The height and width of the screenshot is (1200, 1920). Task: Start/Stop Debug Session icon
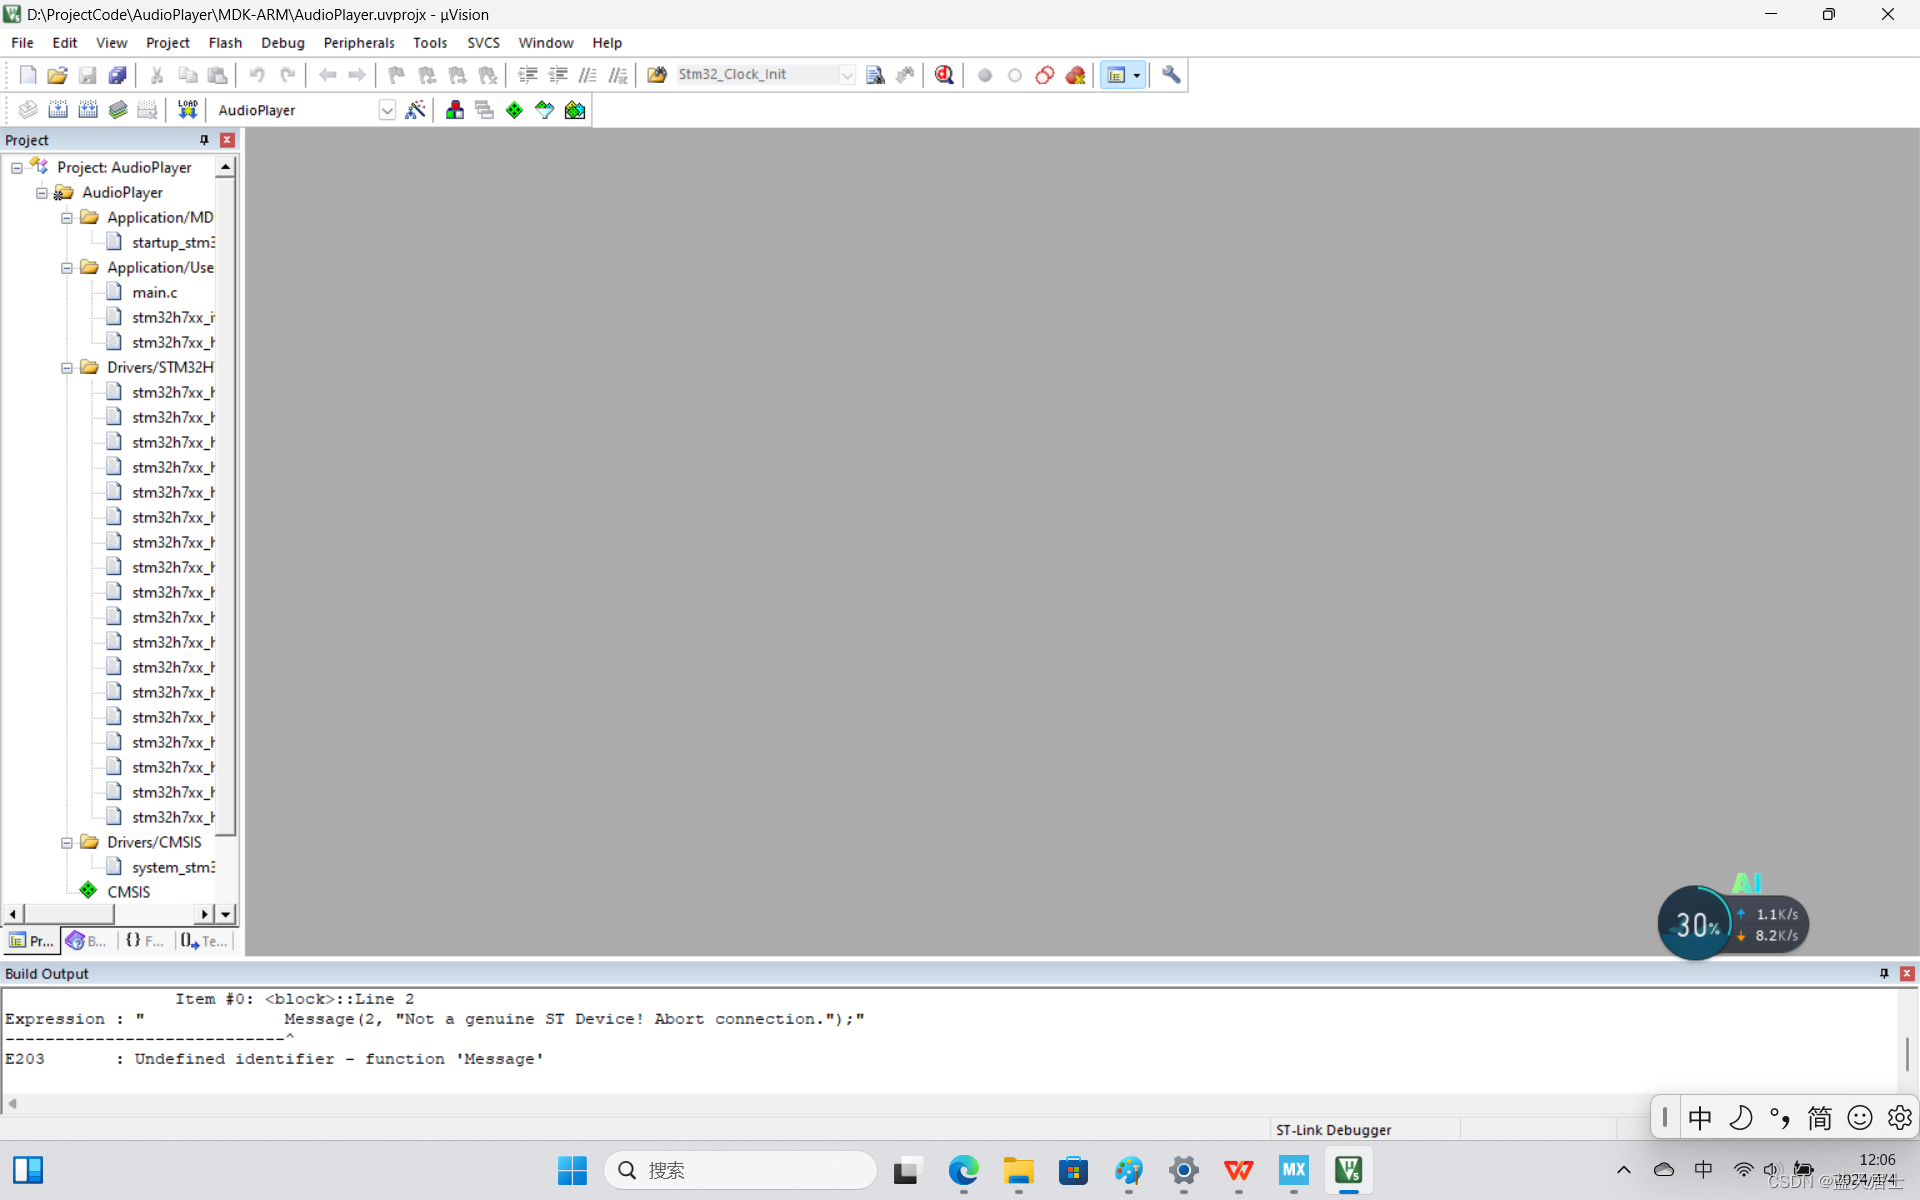tap(943, 75)
